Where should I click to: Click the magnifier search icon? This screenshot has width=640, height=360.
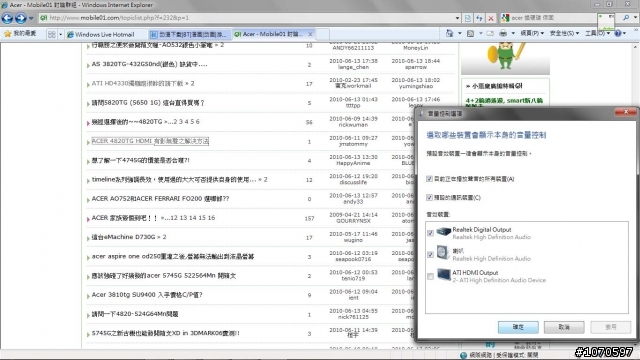tap(626, 18)
